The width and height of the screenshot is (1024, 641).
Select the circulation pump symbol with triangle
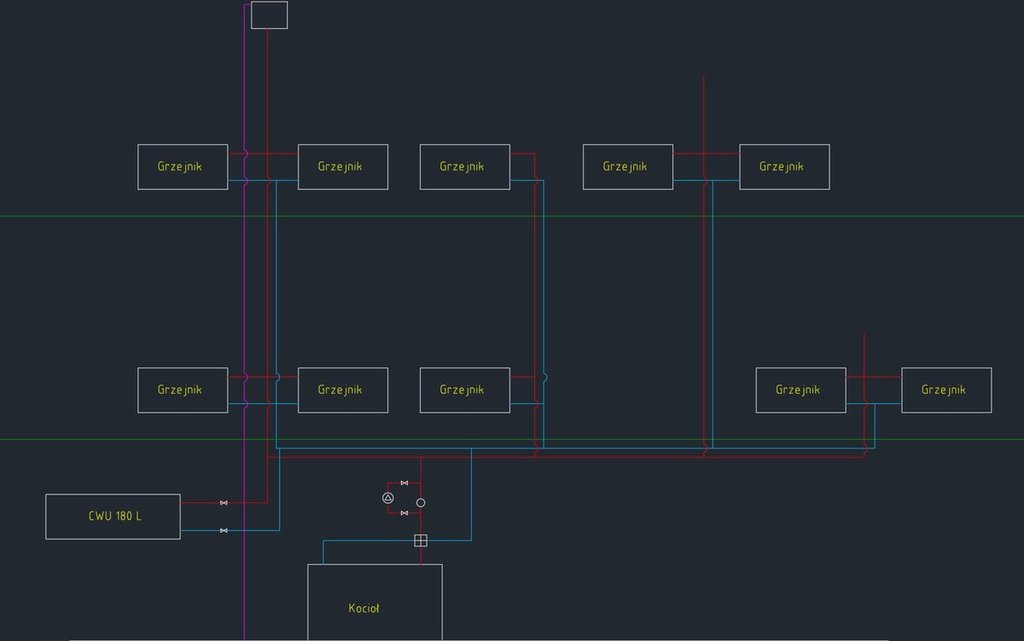click(388, 498)
